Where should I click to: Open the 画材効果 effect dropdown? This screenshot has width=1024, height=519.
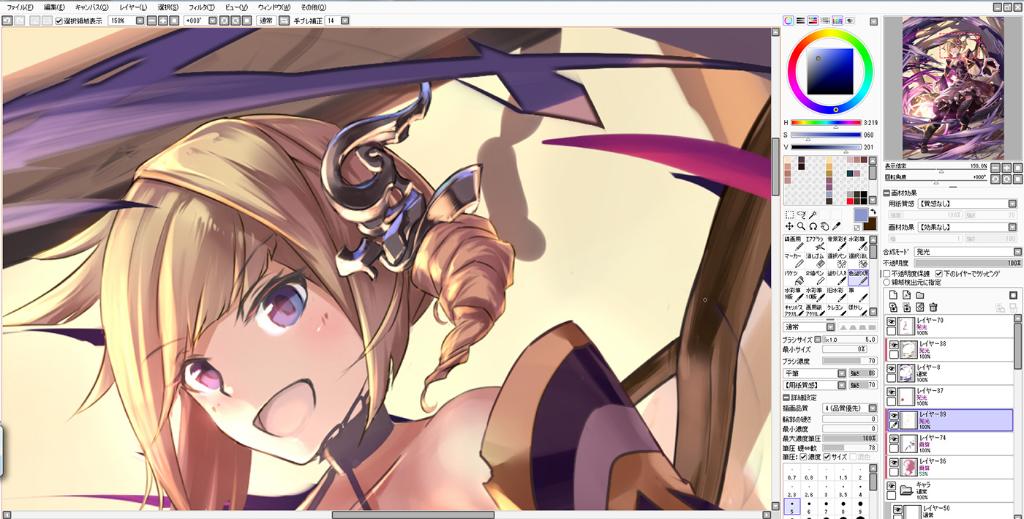pos(967,227)
